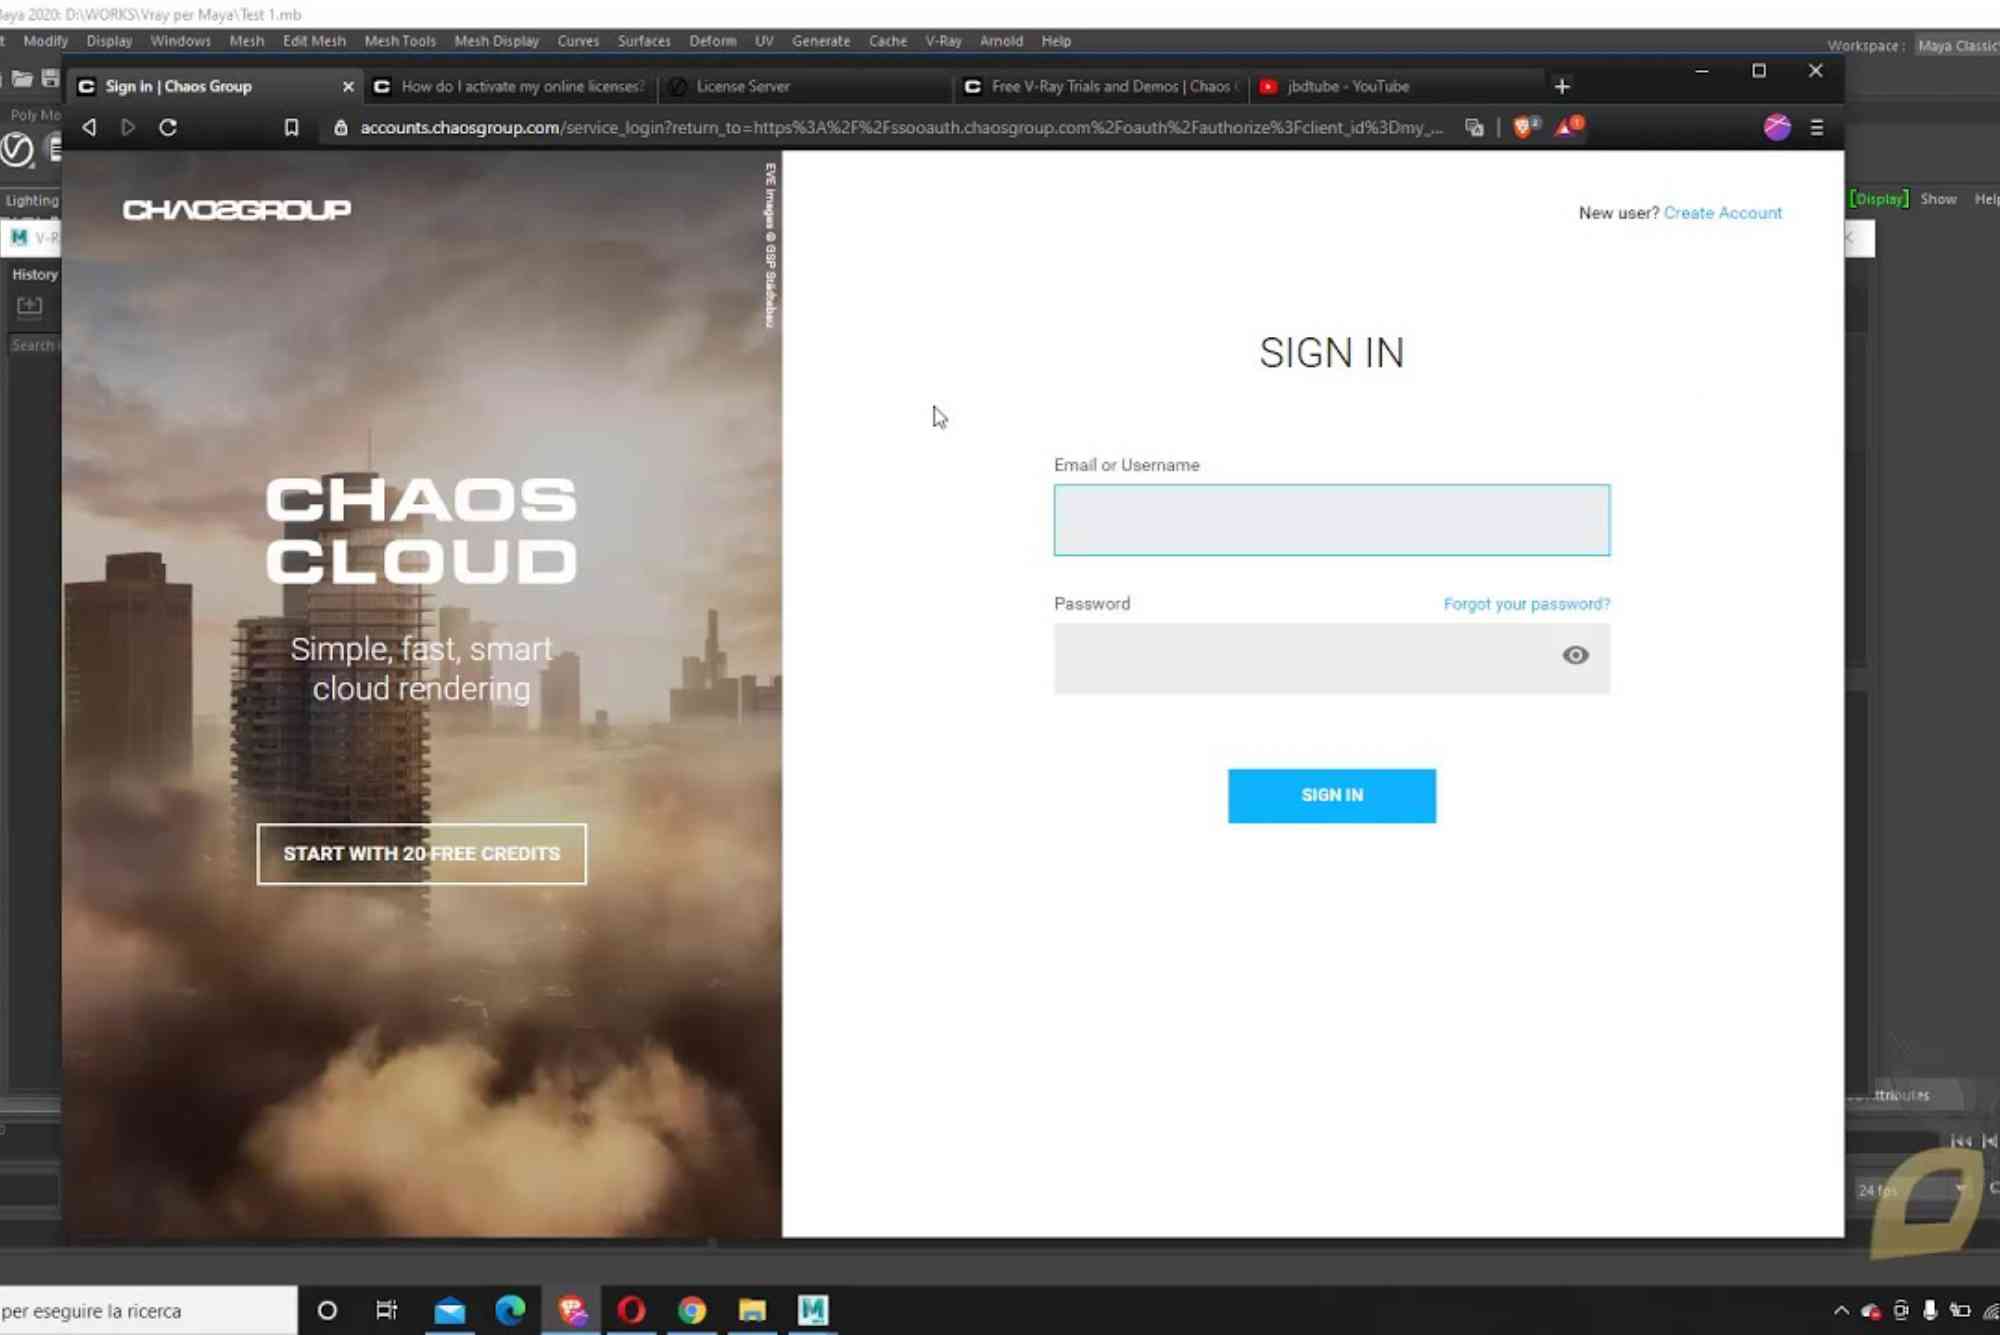Switch to How do I activate licenses tab
This screenshot has width=2000, height=1335.
pyautogui.click(x=510, y=87)
